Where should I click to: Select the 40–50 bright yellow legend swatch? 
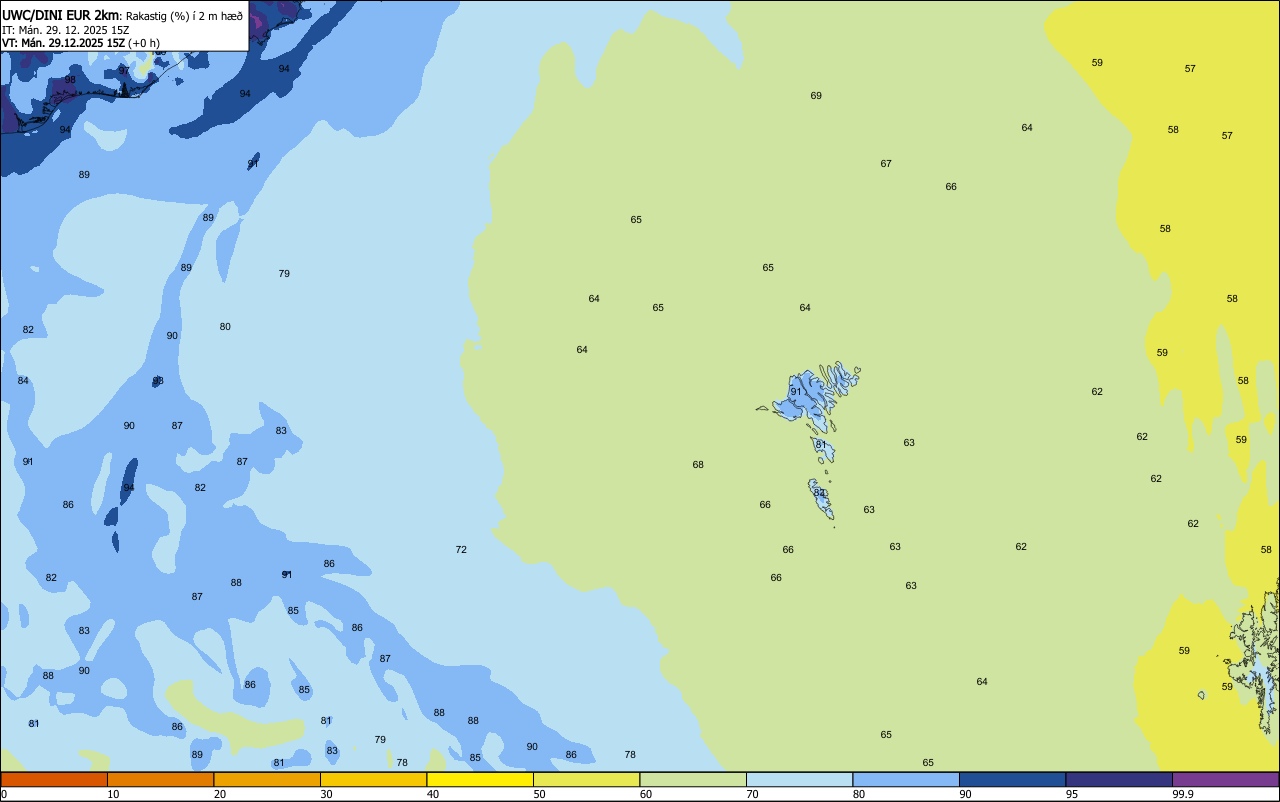coord(480,779)
